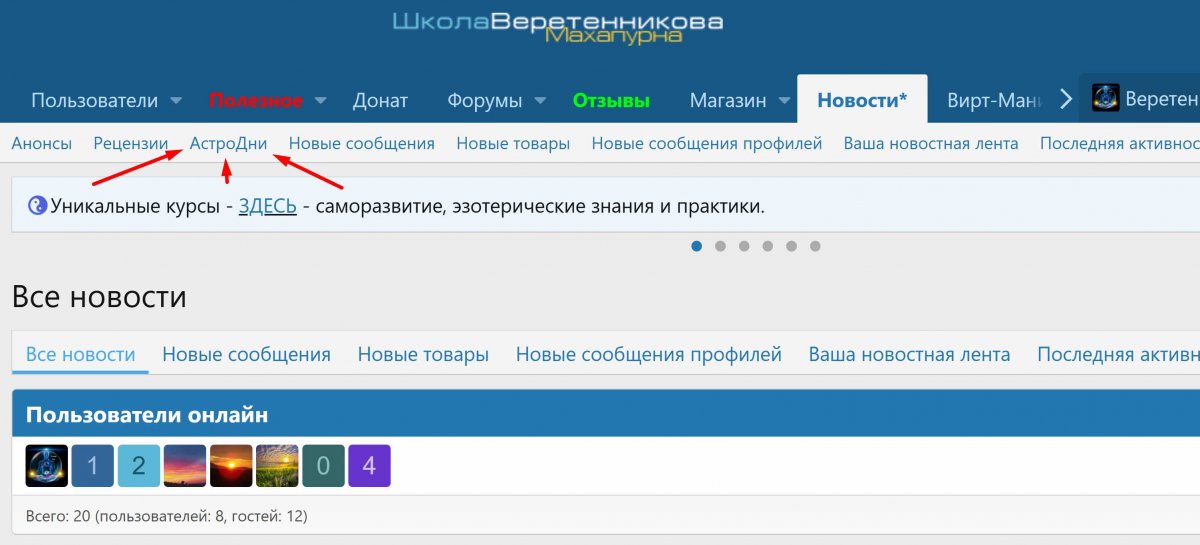The height and width of the screenshot is (545, 1200).
Task: Expand the Полезное dropdown arrow
Action: (321, 101)
